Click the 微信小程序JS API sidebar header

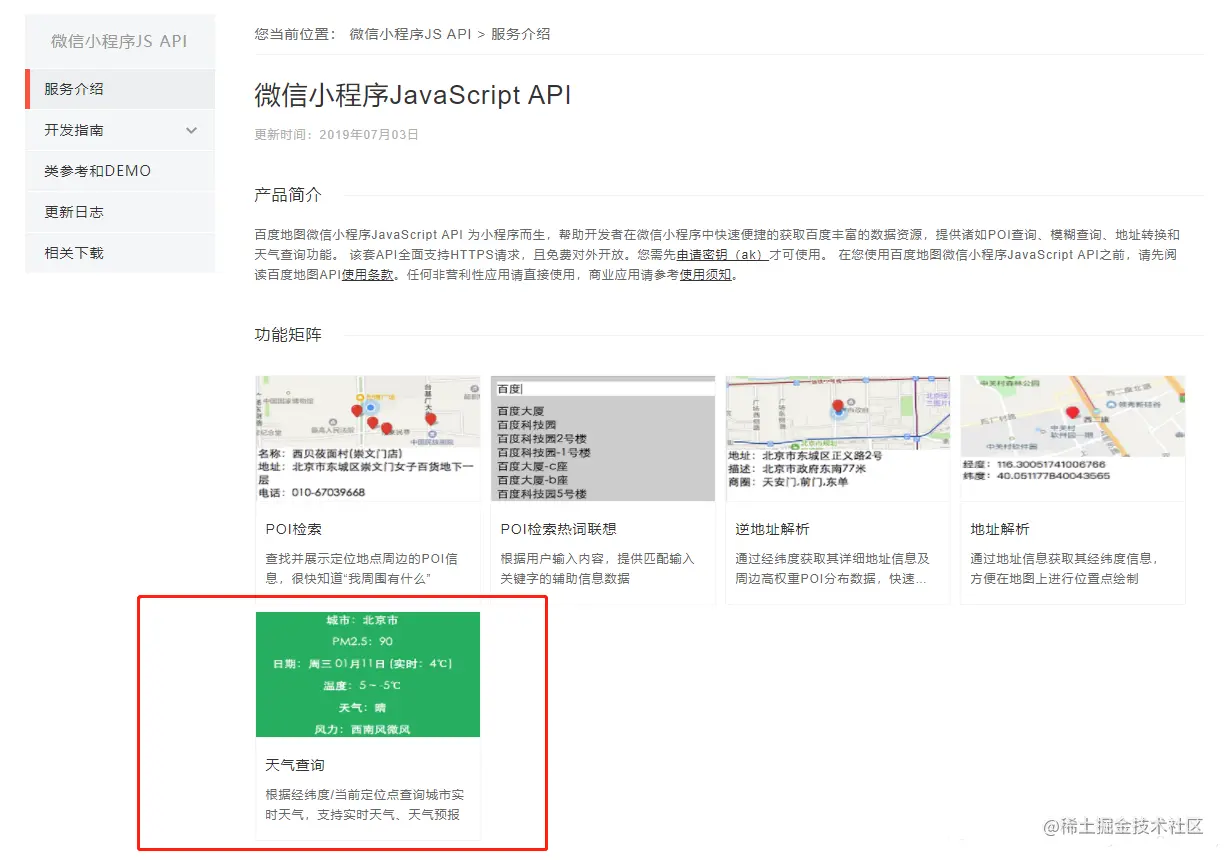[119, 41]
